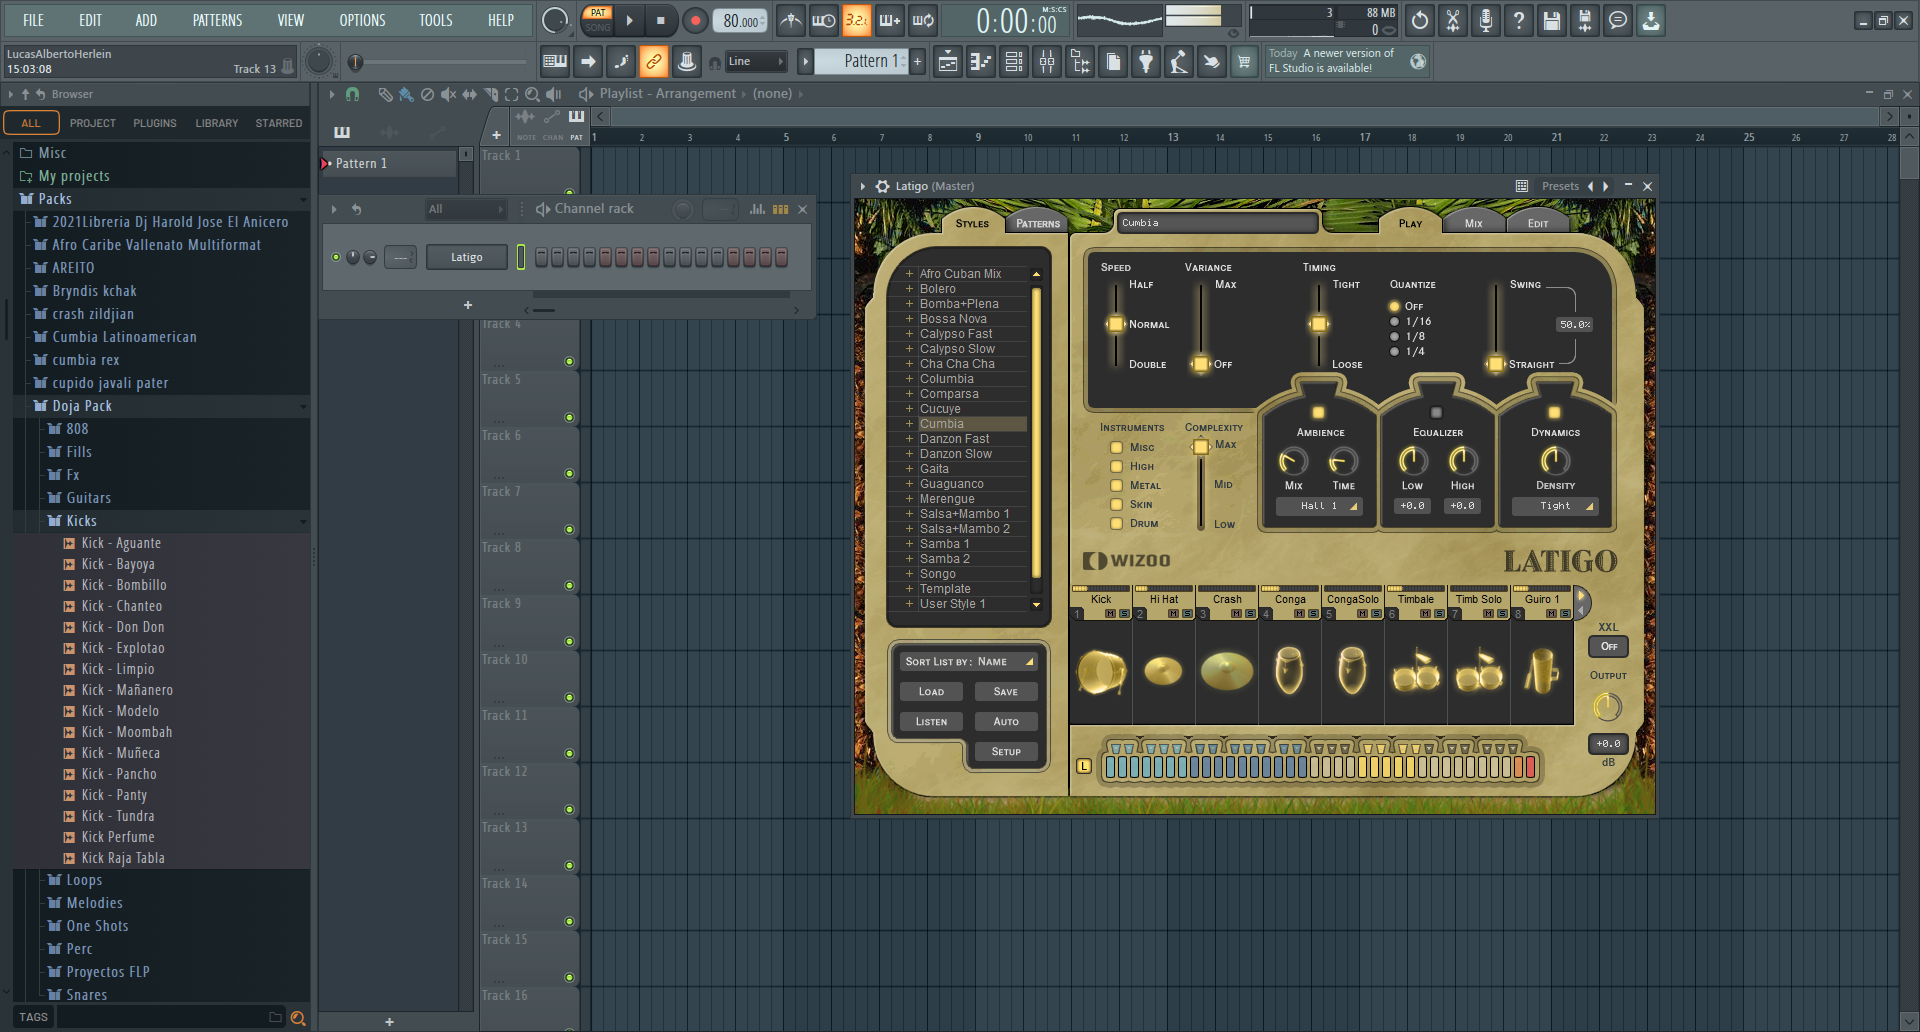Select the Mute tool in Playlist toolbar
Image resolution: width=1920 pixels, height=1032 pixels.
tap(448, 94)
